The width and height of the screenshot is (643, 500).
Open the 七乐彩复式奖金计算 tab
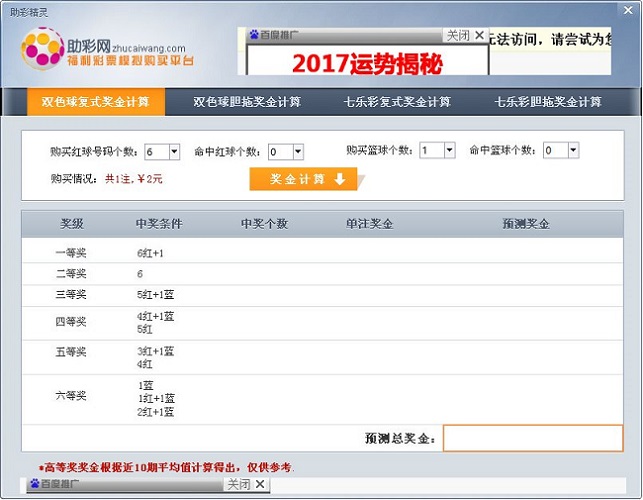[x=397, y=101]
